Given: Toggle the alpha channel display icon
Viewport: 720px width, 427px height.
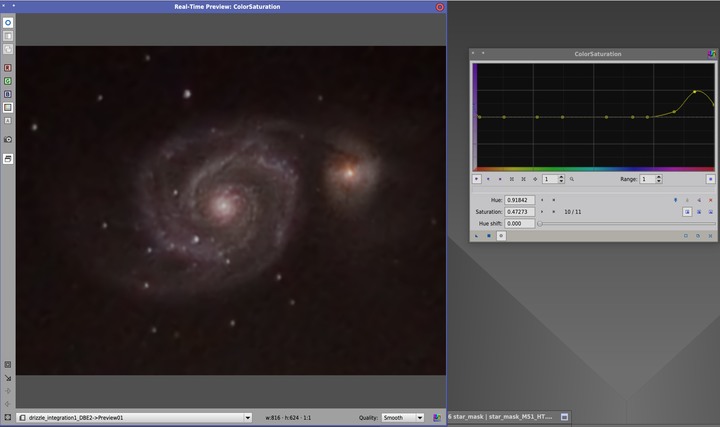Looking at the screenshot, I should tap(8, 121).
